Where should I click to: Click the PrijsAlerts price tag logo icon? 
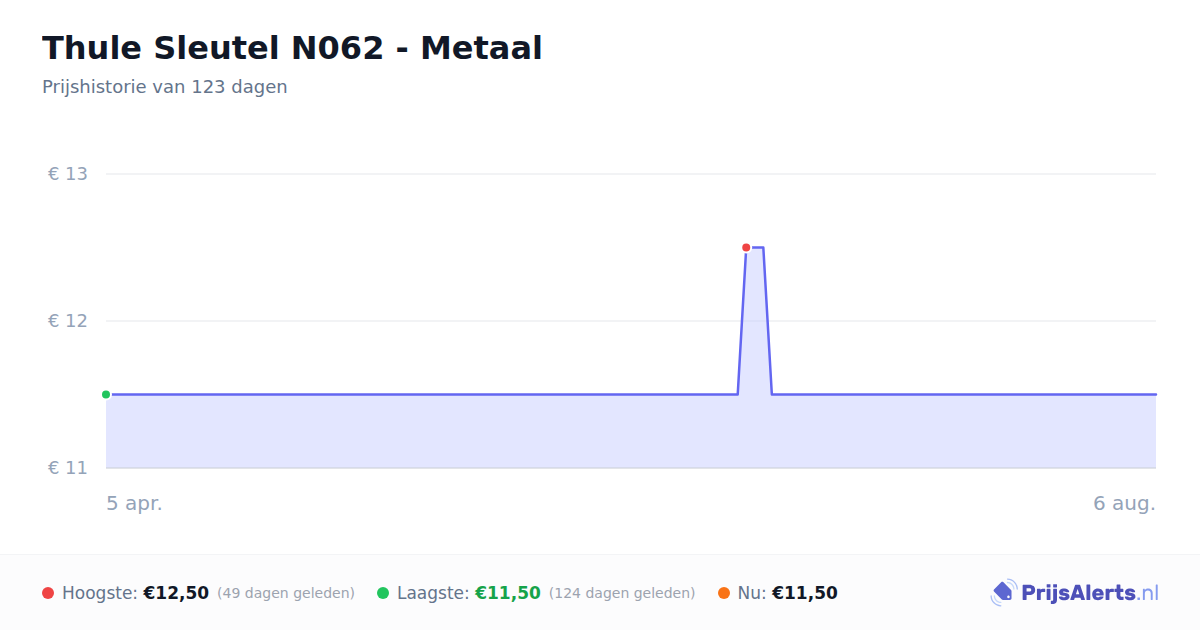point(1003,593)
